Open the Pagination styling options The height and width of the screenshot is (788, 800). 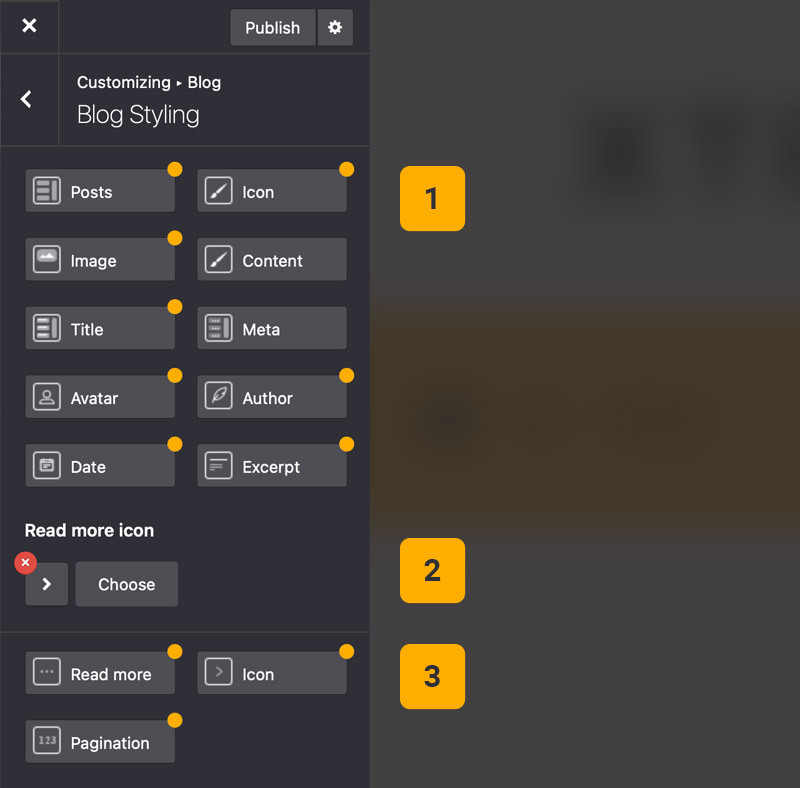(100, 743)
